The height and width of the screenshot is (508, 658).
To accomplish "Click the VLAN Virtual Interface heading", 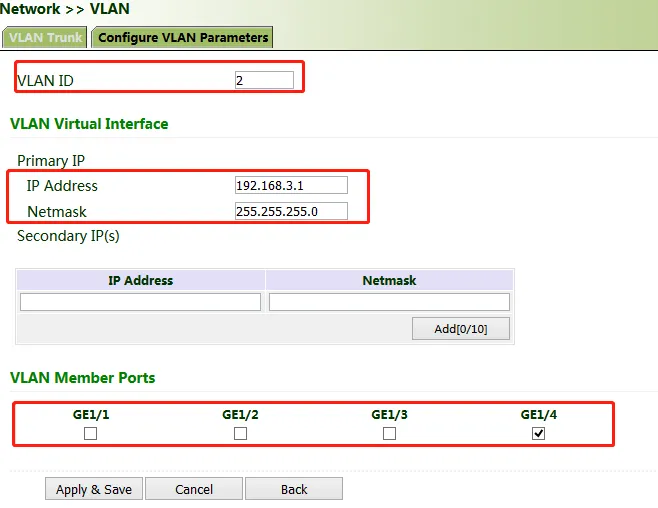I will (x=89, y=124).
